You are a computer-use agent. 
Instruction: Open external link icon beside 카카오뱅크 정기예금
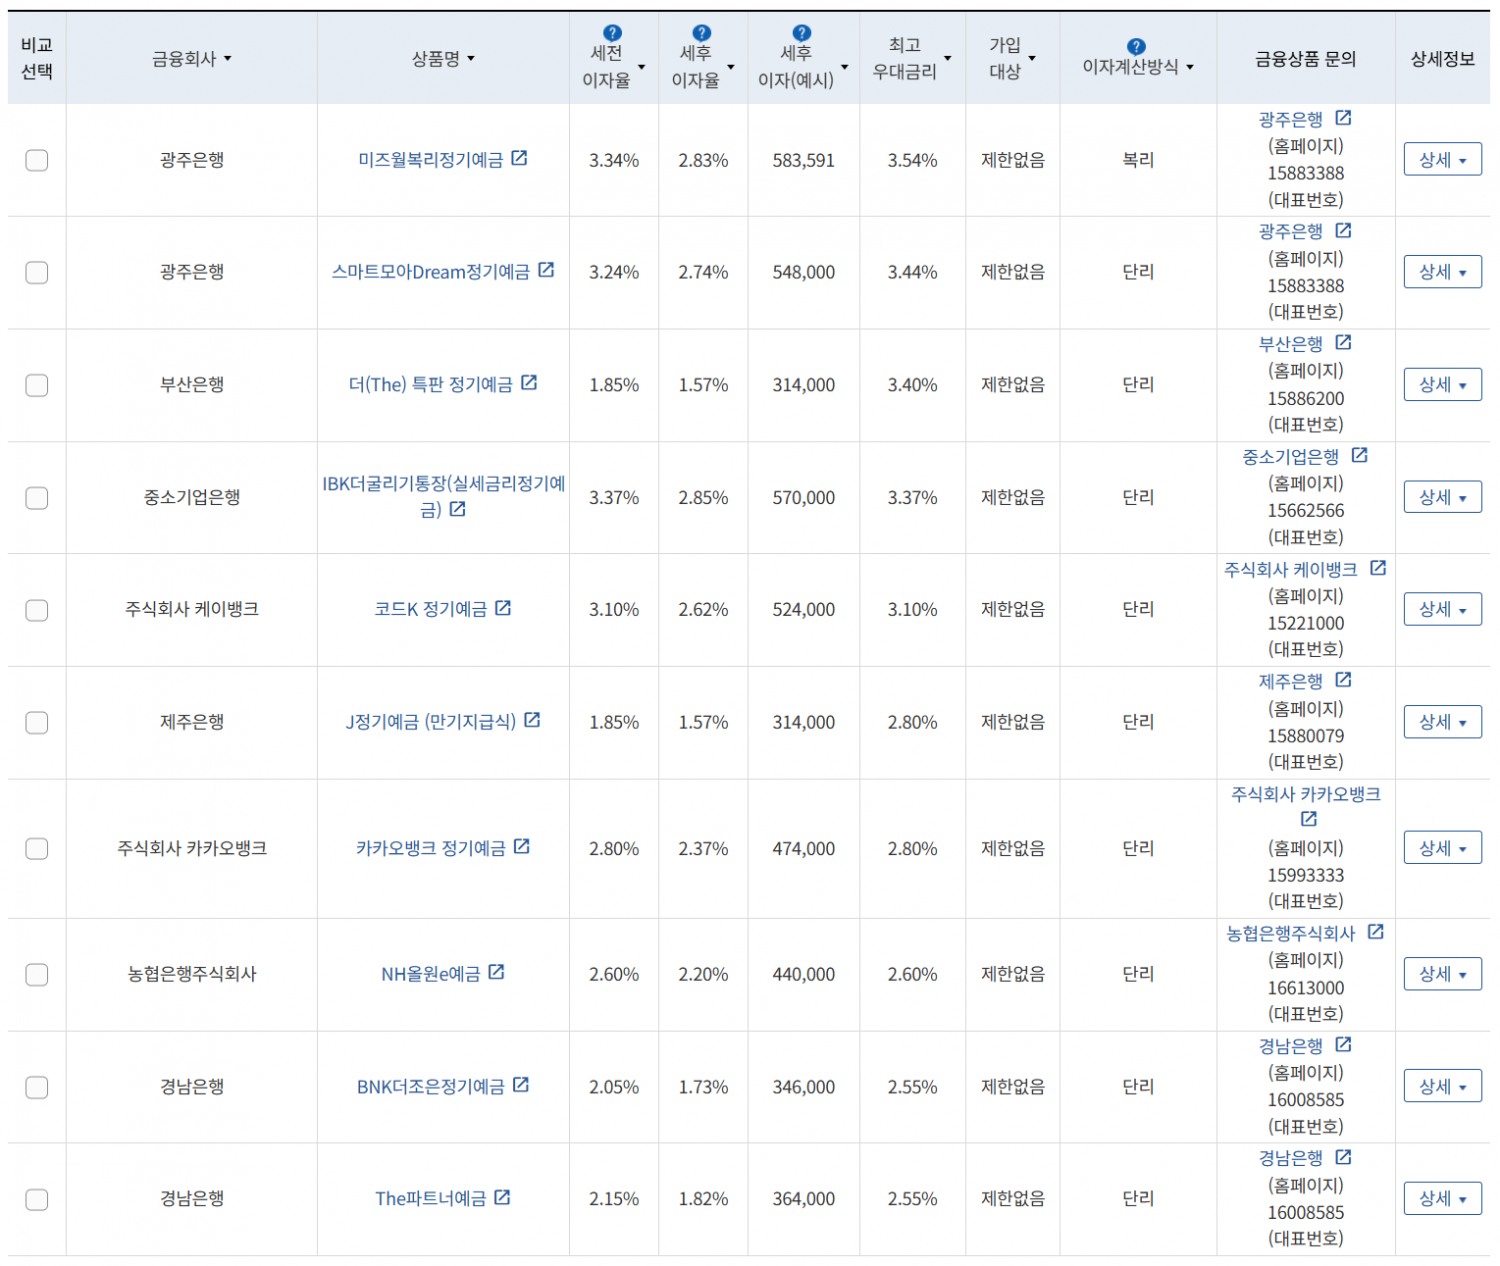click(522, 847)
